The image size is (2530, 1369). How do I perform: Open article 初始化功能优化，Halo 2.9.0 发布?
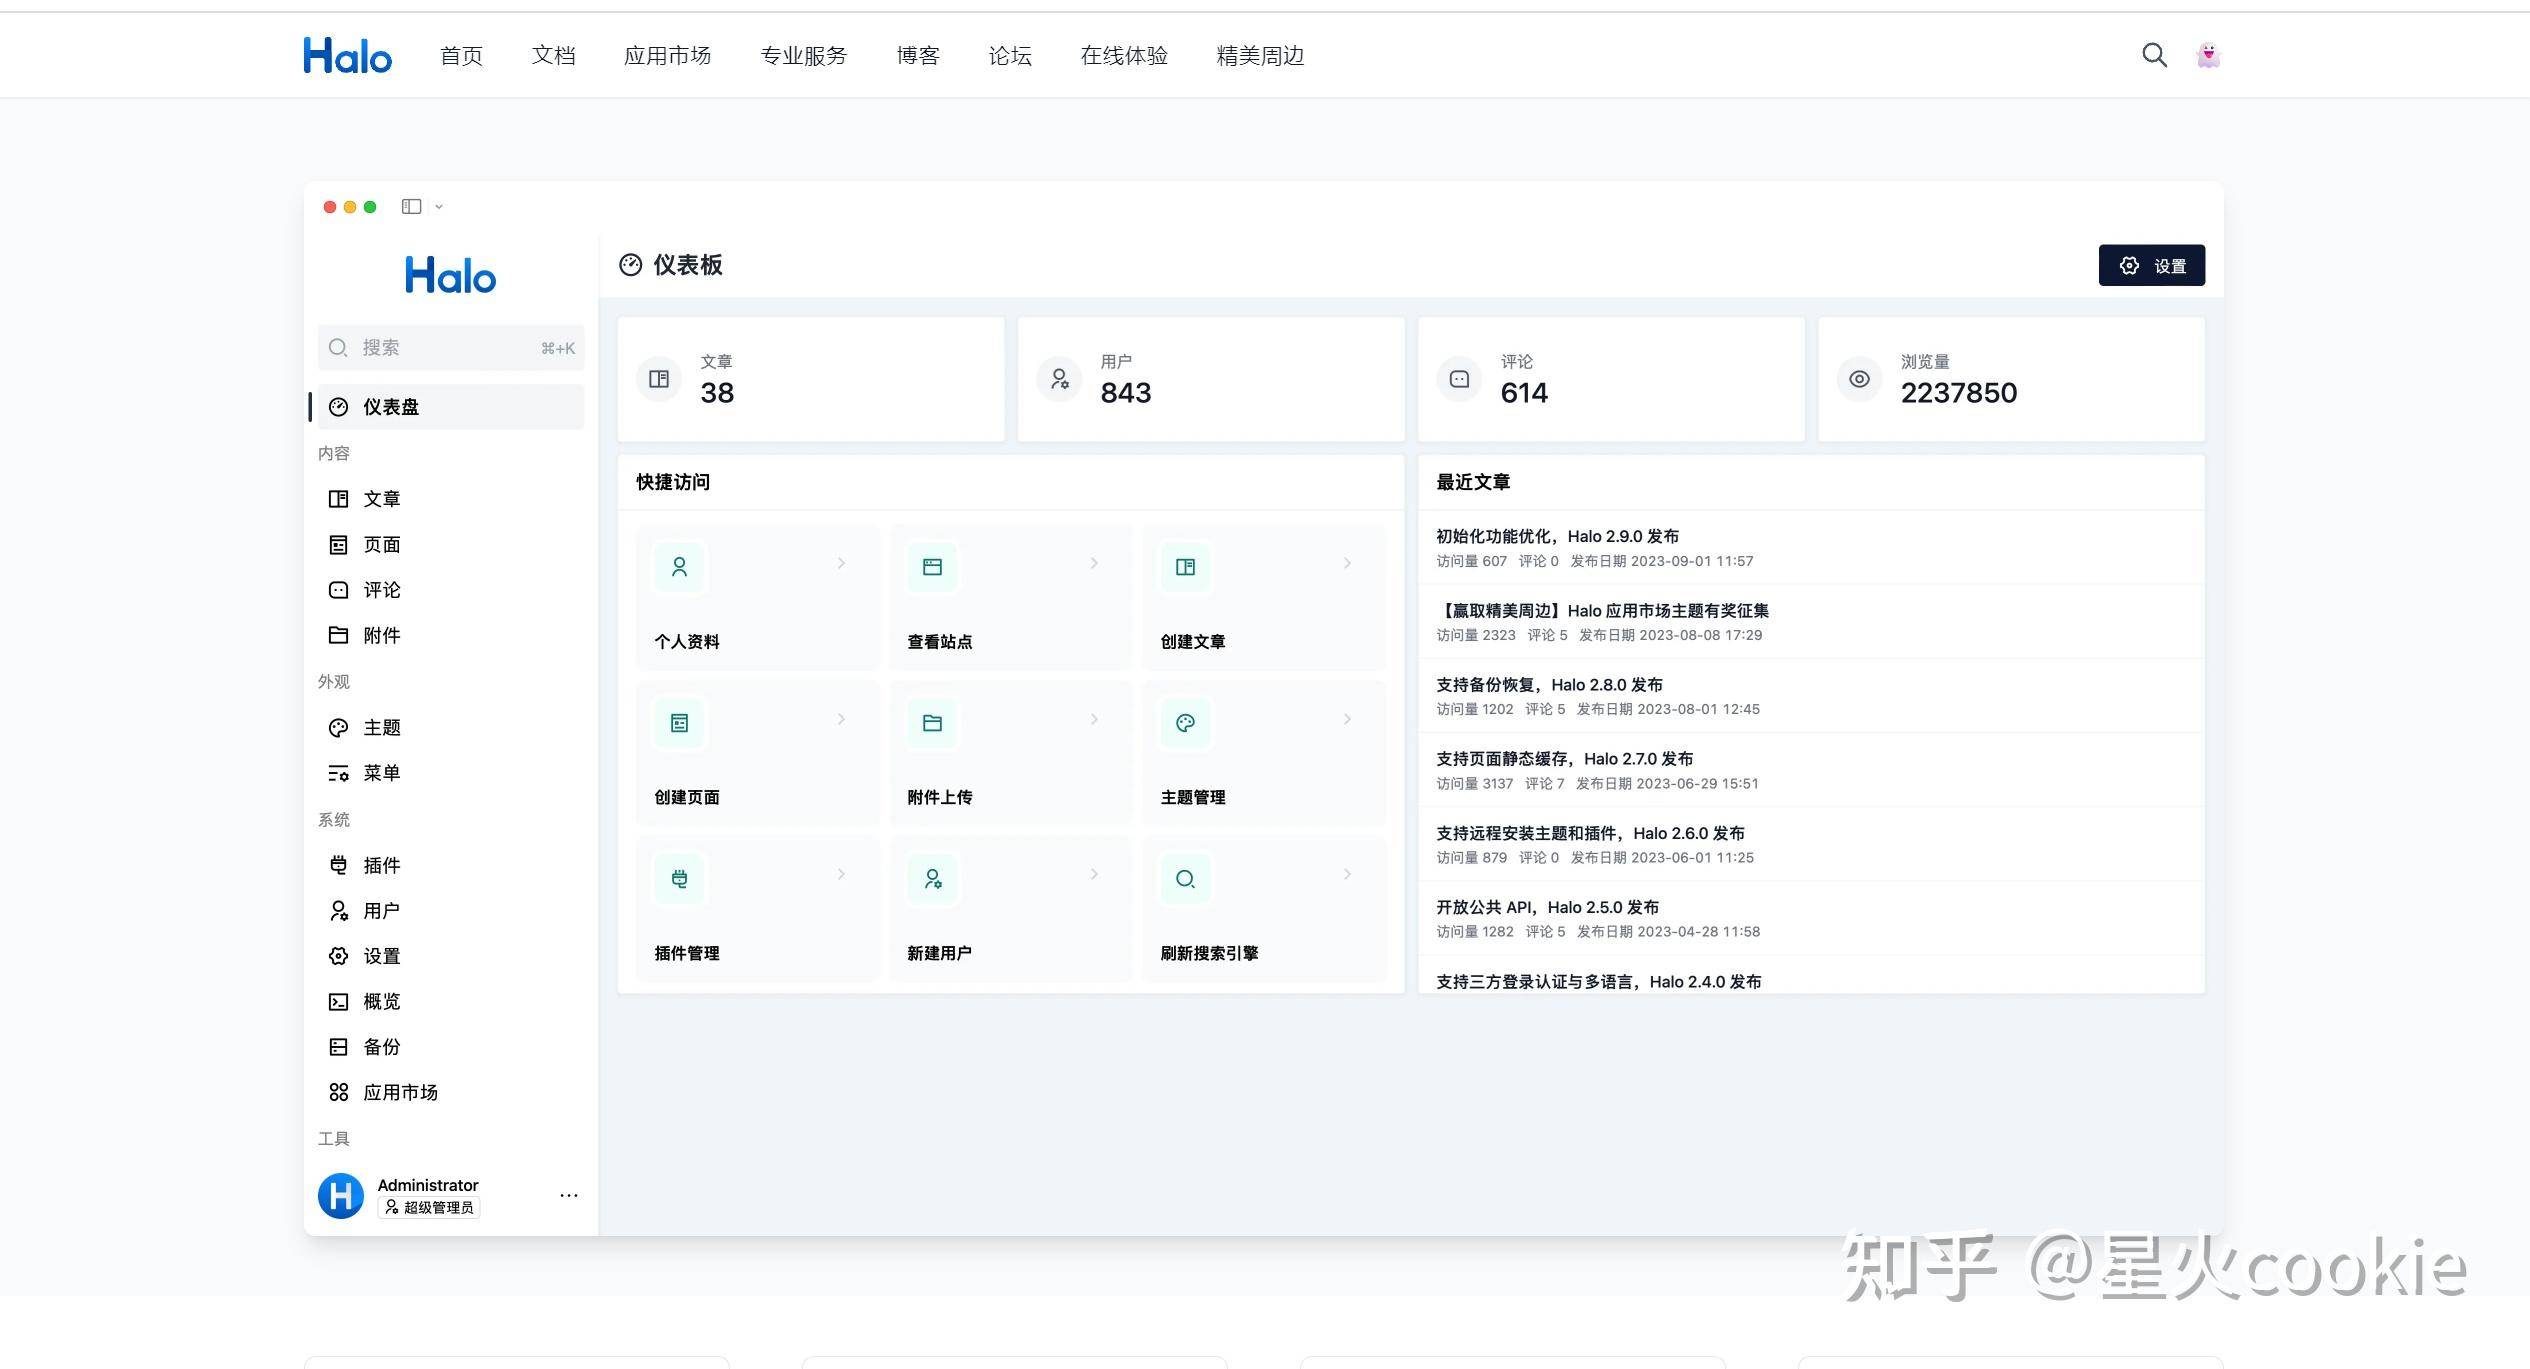coord(1557,537)
